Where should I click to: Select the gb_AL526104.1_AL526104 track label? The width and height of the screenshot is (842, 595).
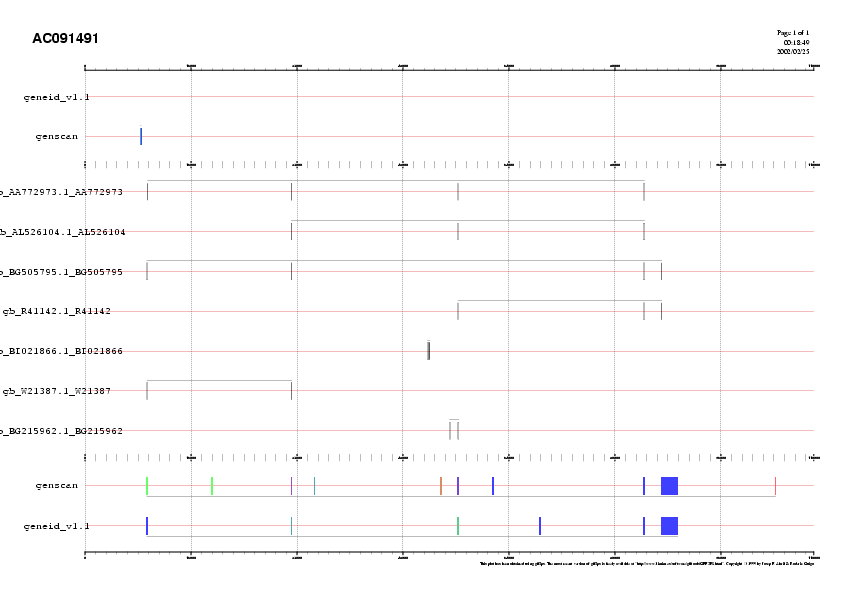pos(63,232)
